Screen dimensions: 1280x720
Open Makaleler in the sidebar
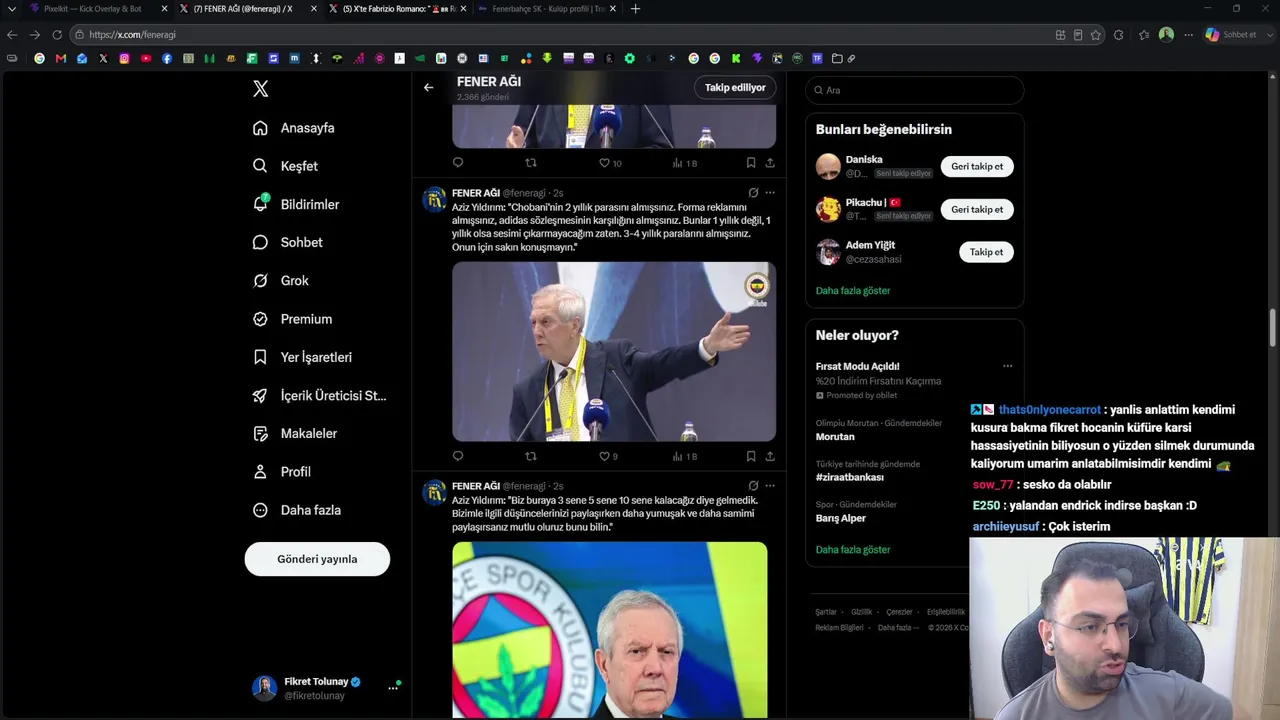click(x=295, y=434)
